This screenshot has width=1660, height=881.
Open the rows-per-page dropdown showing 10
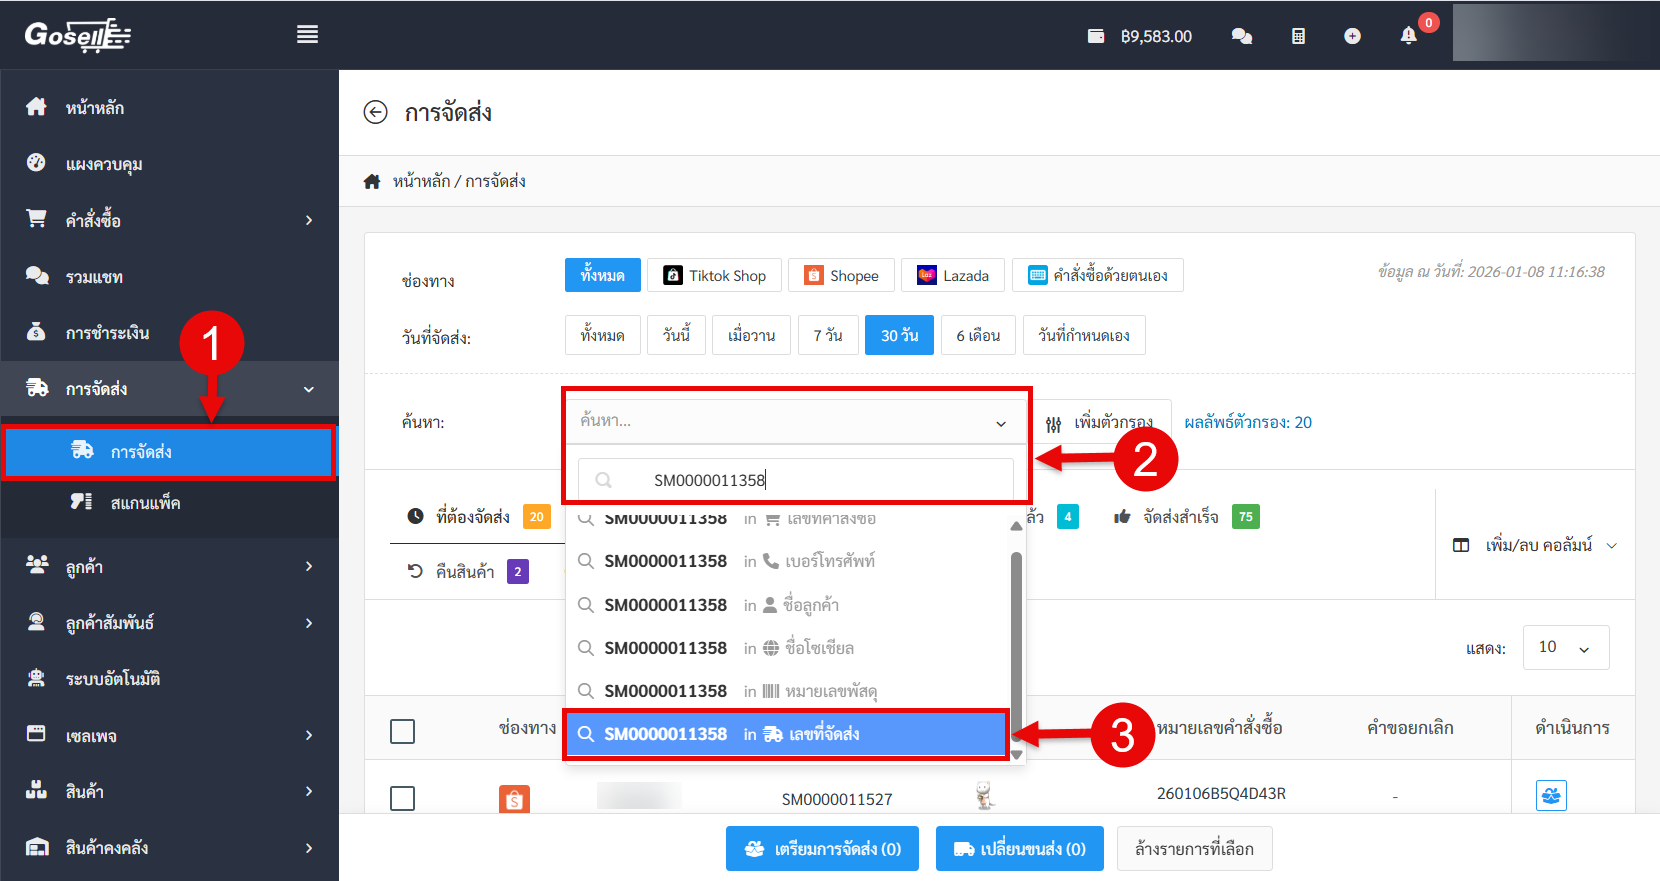click(x=1565, y=647)
